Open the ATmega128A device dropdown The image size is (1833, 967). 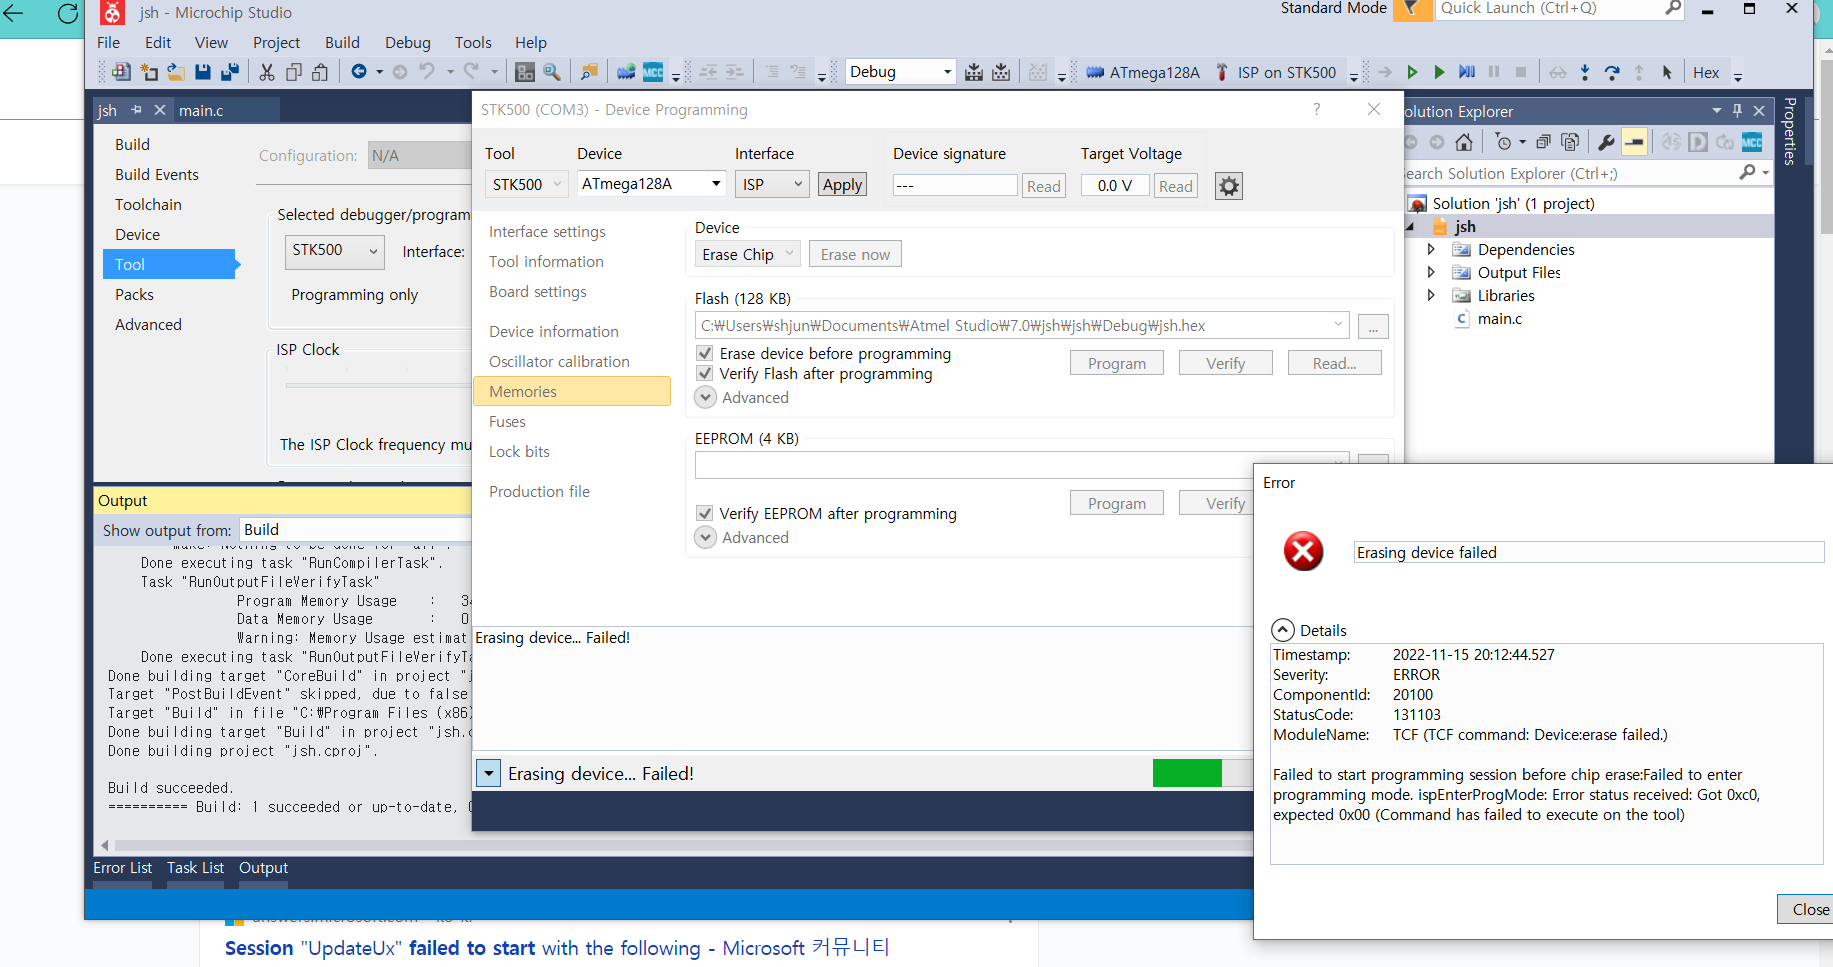click(x=651, y=184)
